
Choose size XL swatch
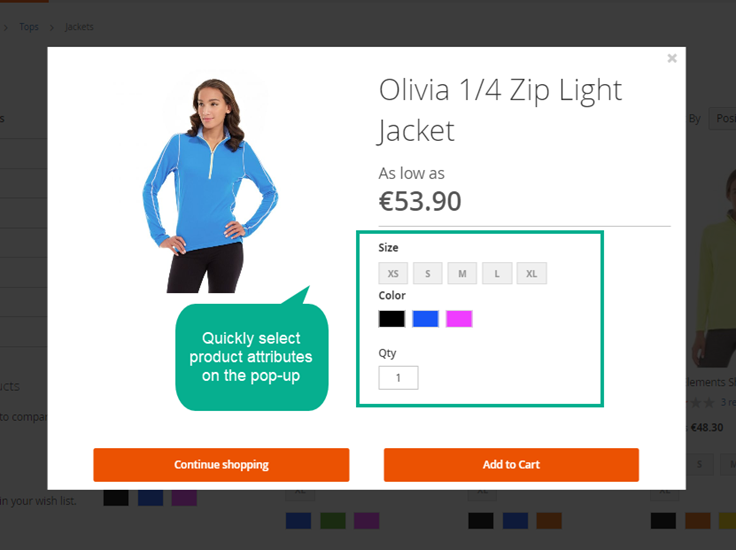[531, 273]
